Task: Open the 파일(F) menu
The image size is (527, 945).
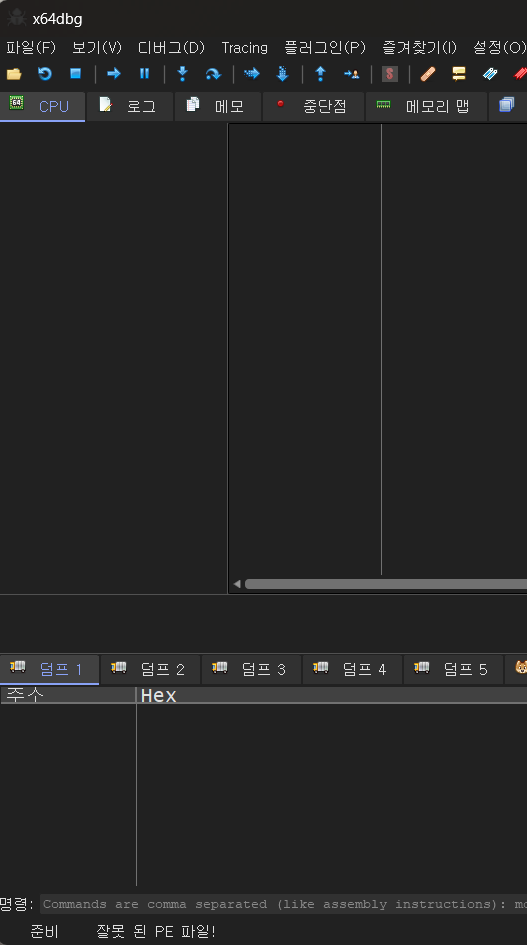Action: click(31, 48)
